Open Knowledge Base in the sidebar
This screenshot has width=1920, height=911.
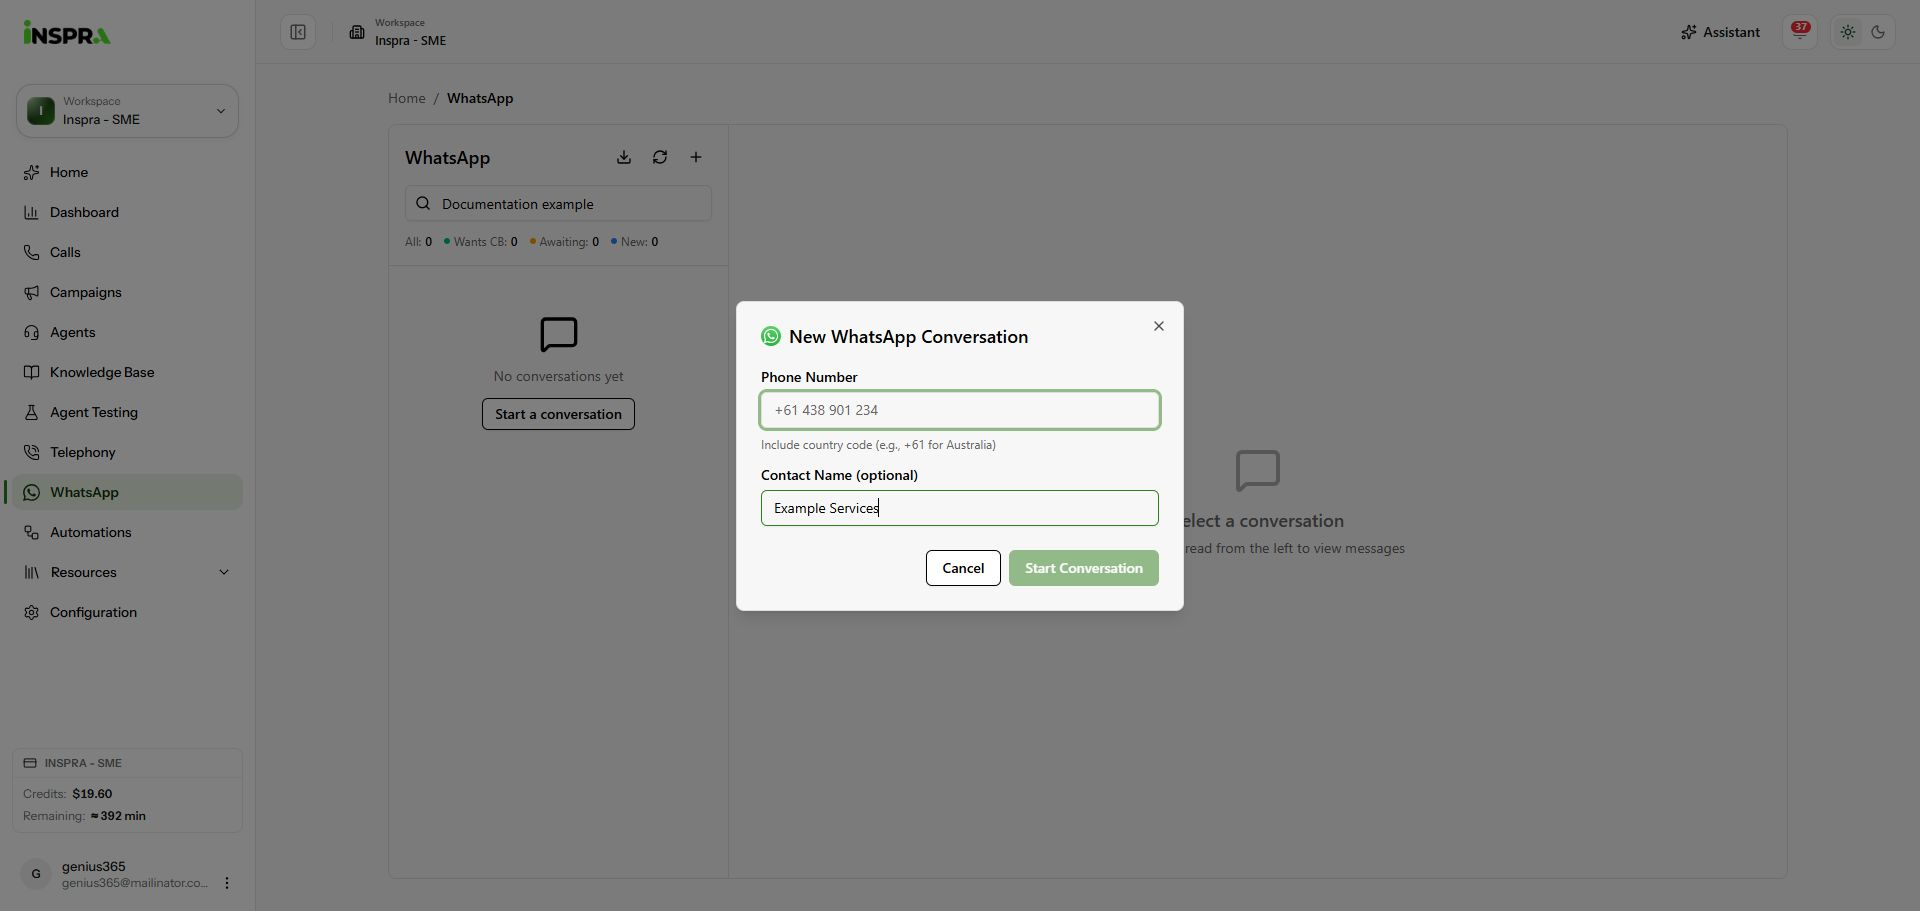pyautogui.click(x=127, y=372)
